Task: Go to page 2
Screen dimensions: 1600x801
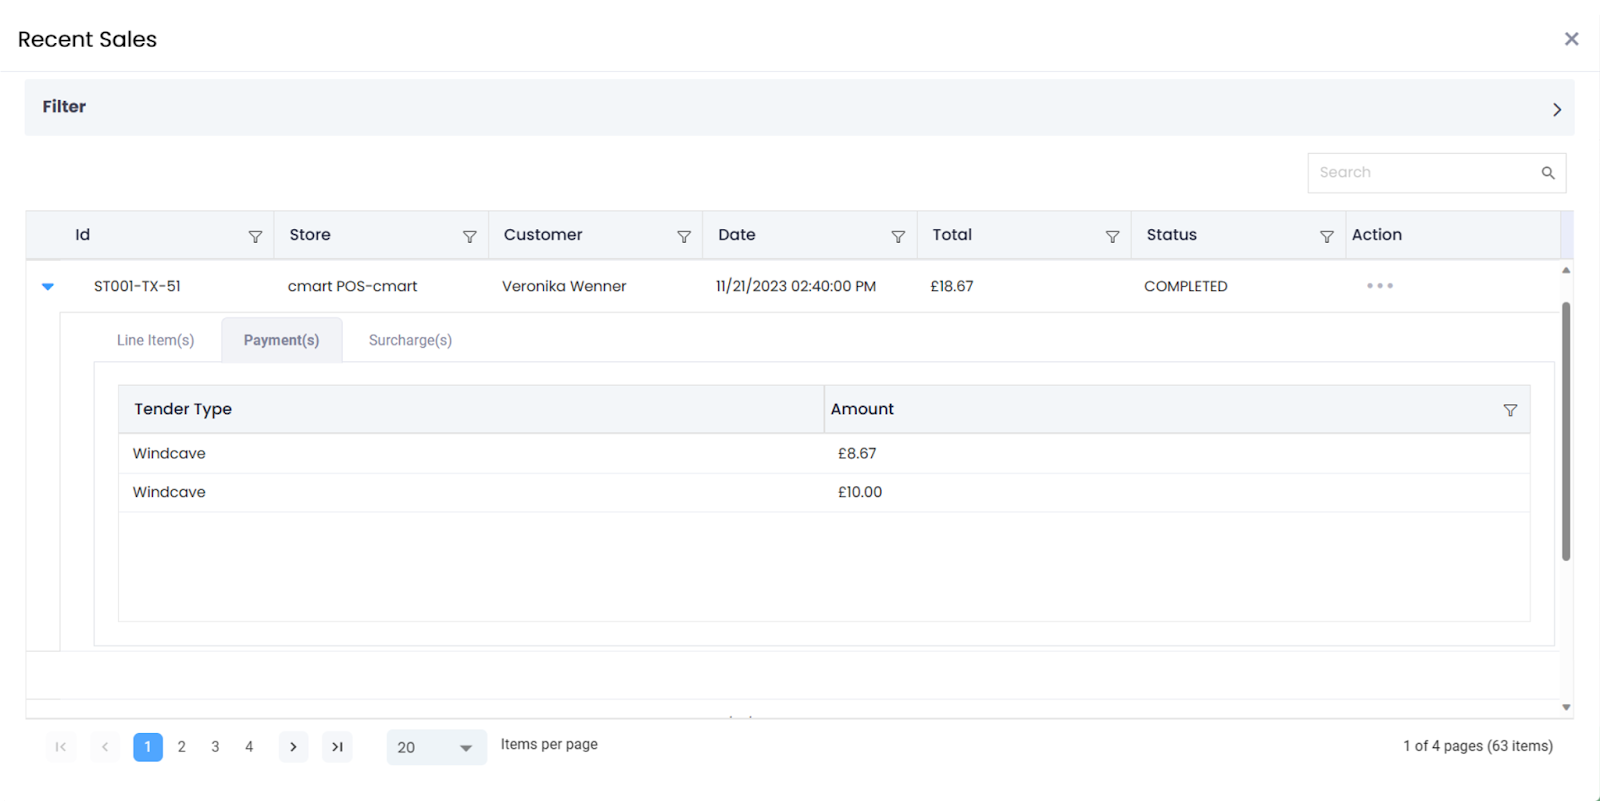Action: click(181, 747)
